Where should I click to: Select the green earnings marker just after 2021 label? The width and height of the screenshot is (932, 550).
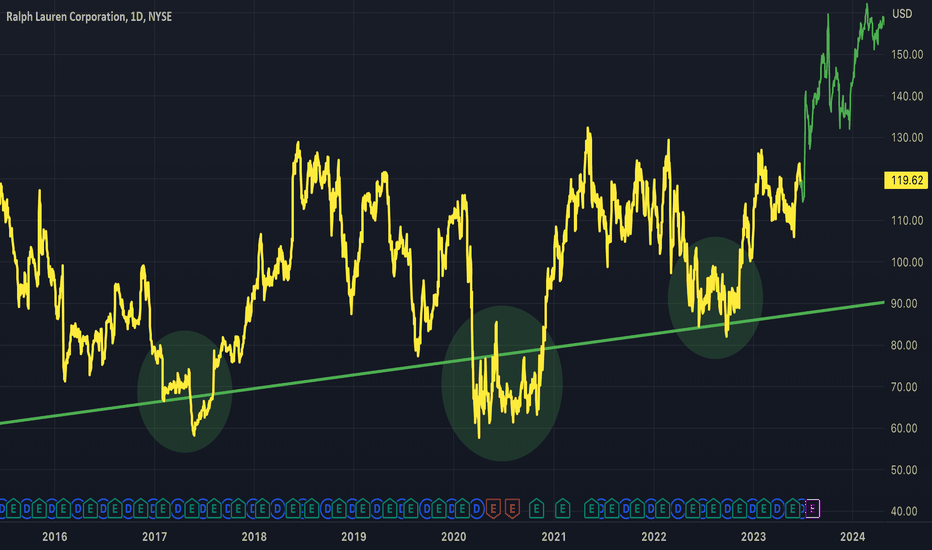[562, 509]
